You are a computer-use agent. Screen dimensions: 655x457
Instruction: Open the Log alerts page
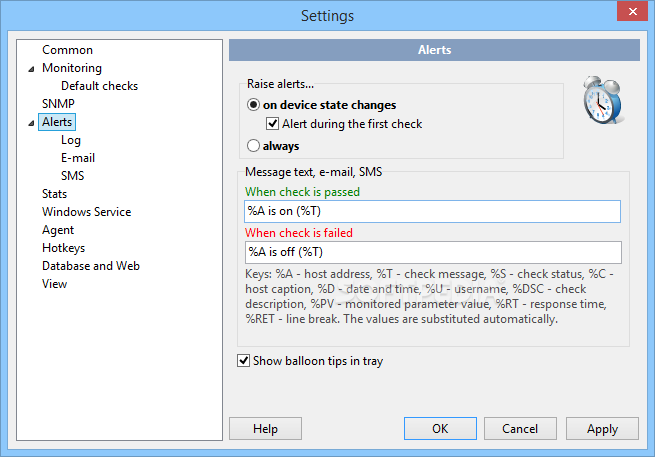click(71, 140)
